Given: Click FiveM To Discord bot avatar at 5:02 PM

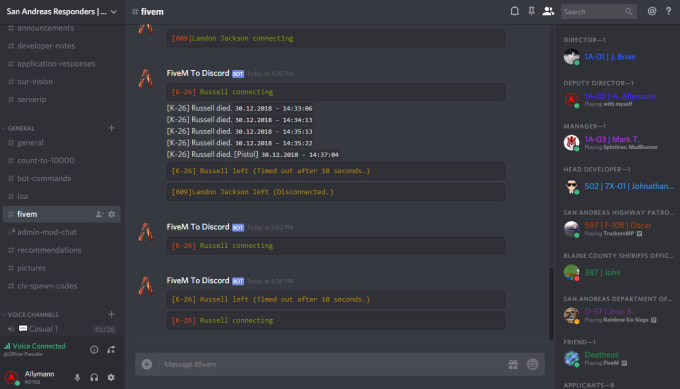Looking at the screenshot, I should point(146,232).
